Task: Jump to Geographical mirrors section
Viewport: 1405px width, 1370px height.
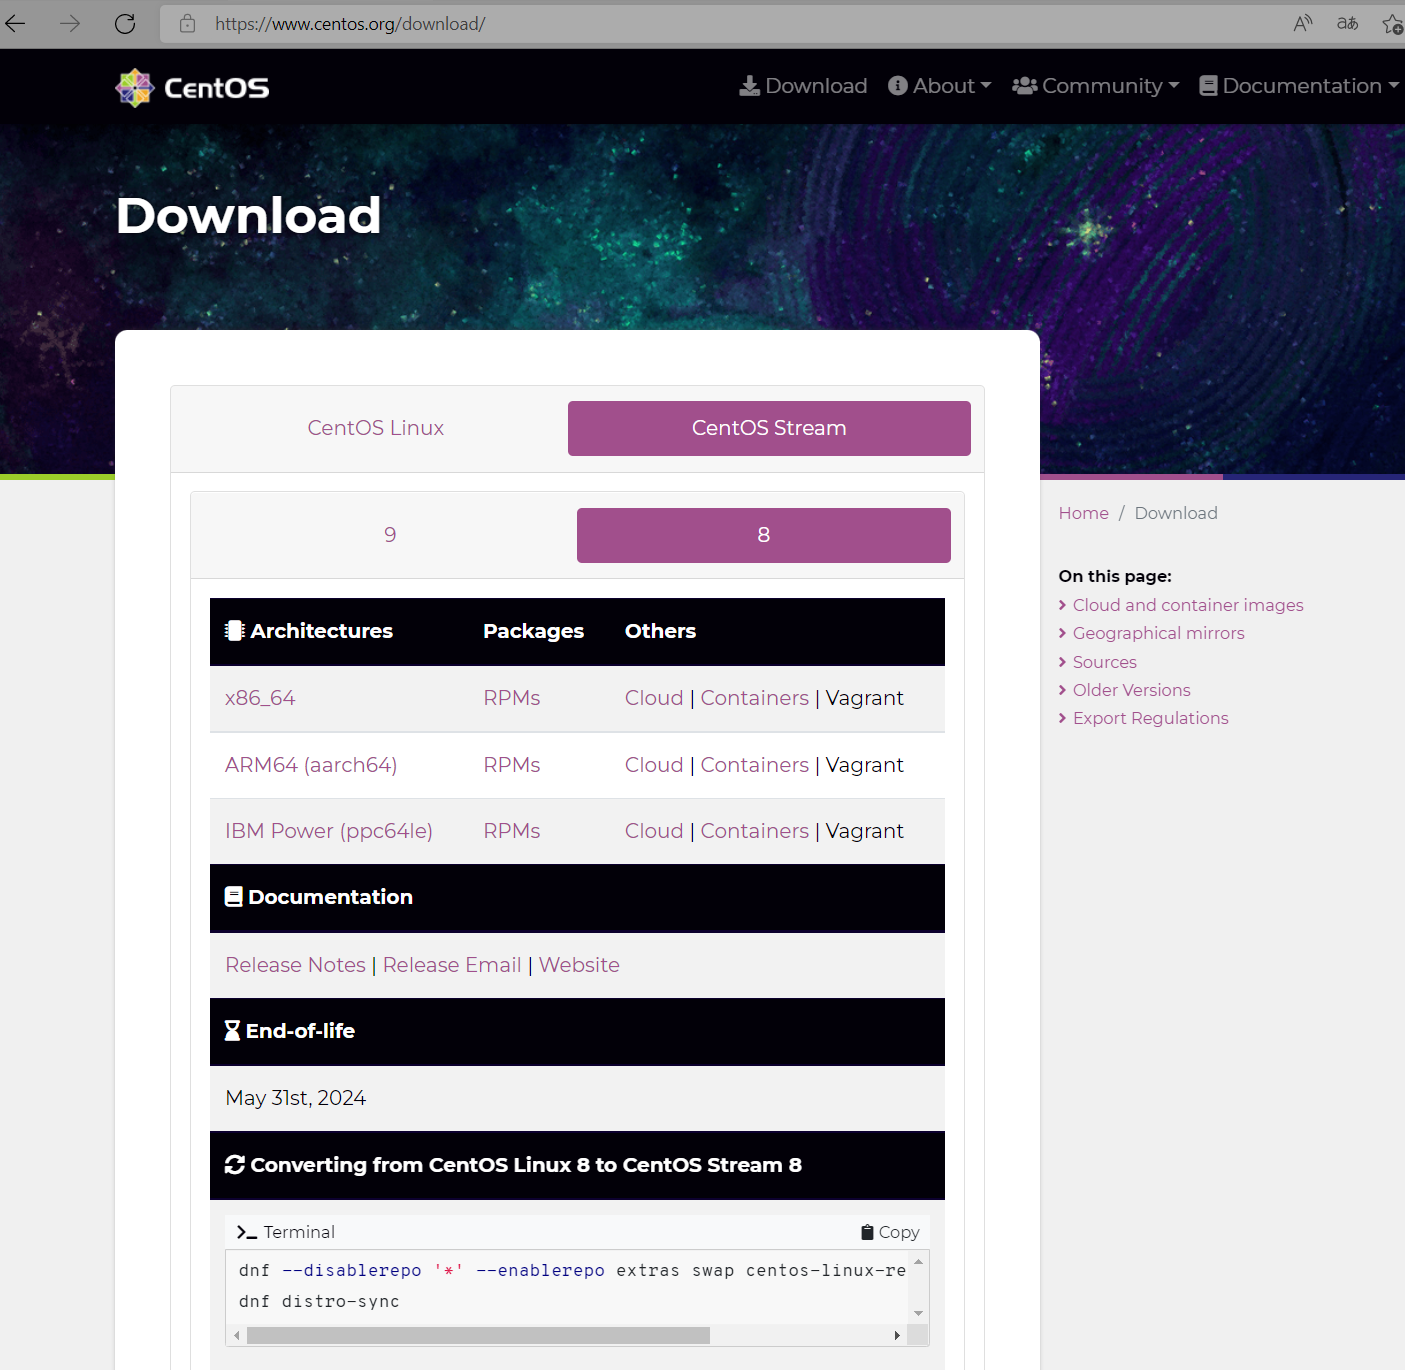Action: [x=1159, y=633]
